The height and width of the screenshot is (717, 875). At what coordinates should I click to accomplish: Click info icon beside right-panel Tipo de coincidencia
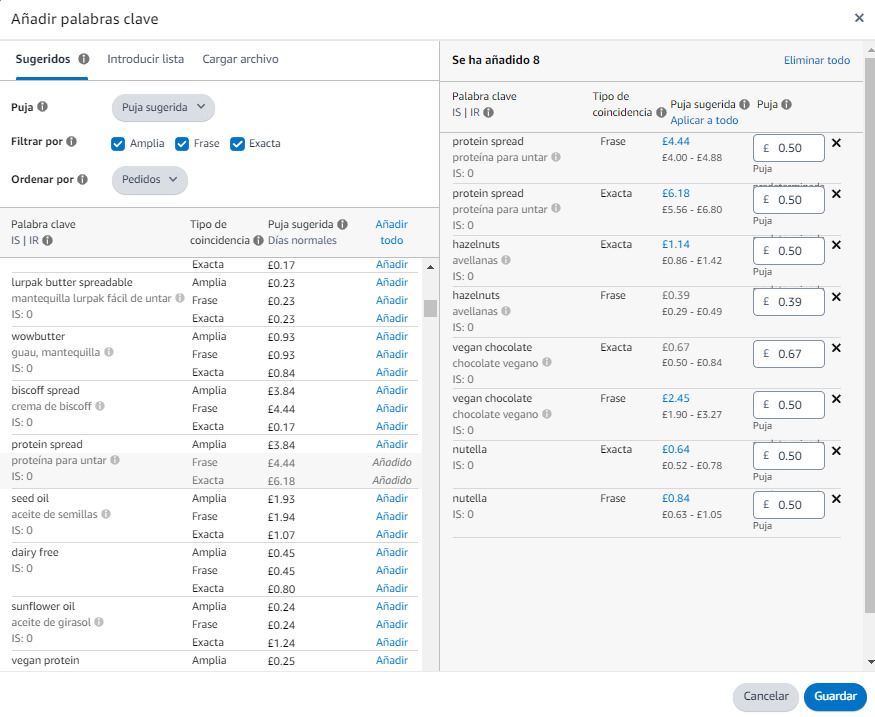[x=661, y=112]
